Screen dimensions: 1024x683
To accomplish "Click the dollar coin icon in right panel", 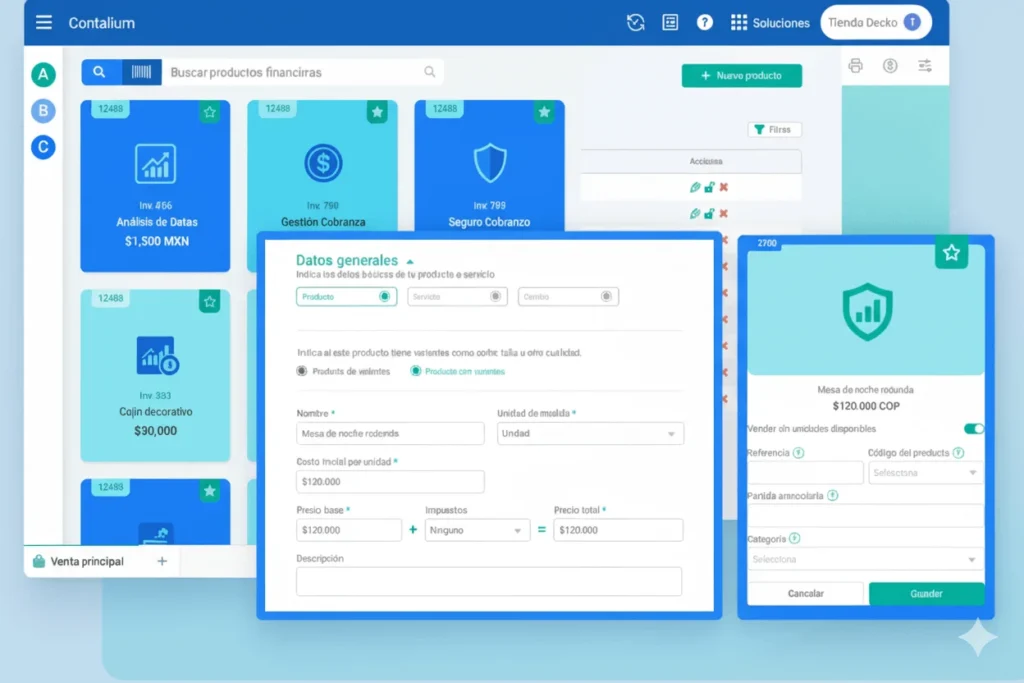I will click(x=890, y=66).
